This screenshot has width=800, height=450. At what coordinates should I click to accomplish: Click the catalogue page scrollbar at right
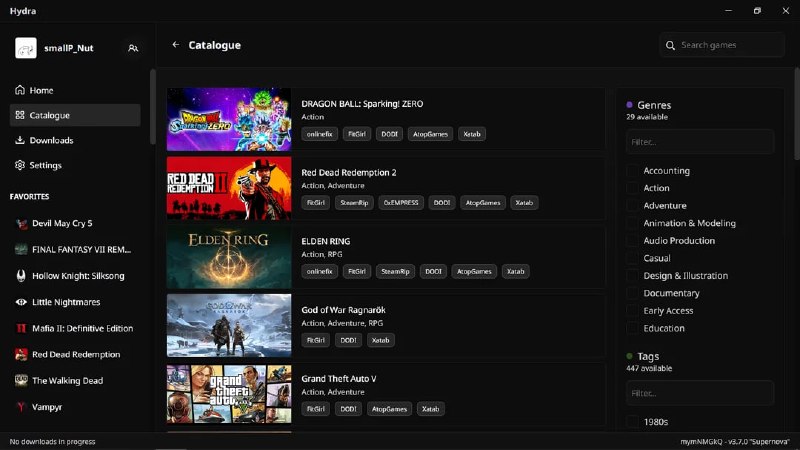797,114
